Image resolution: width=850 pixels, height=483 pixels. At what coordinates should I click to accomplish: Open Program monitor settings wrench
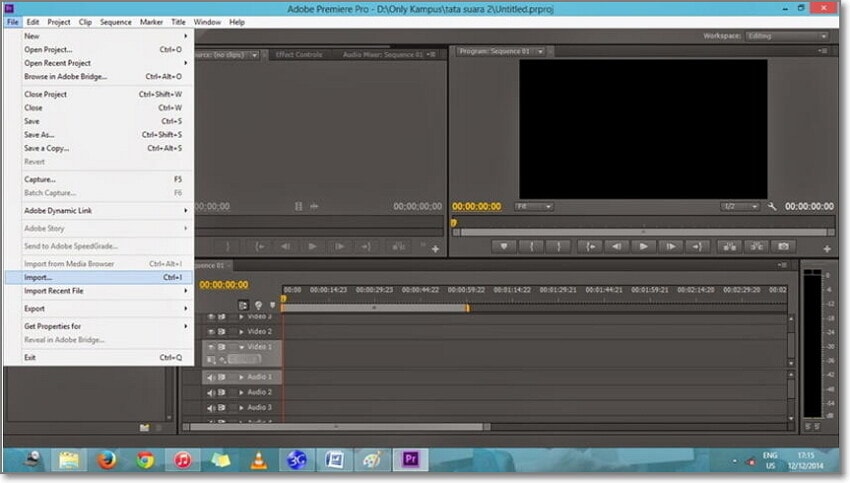(x=772, y=207)
